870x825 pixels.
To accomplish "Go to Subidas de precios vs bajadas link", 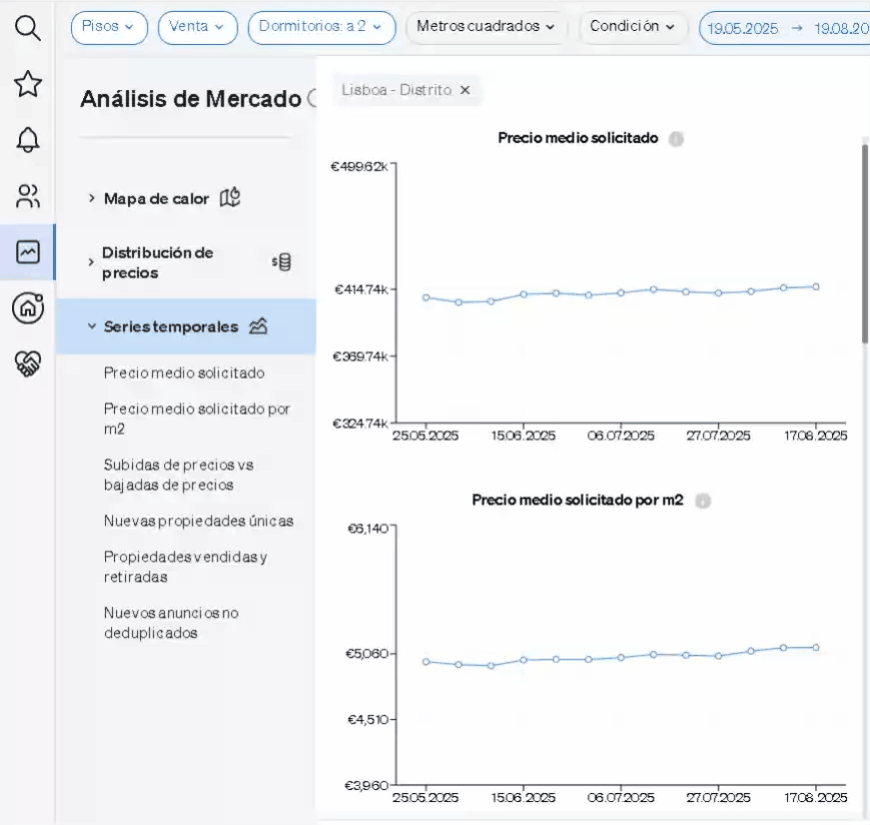I will point(168,475).
